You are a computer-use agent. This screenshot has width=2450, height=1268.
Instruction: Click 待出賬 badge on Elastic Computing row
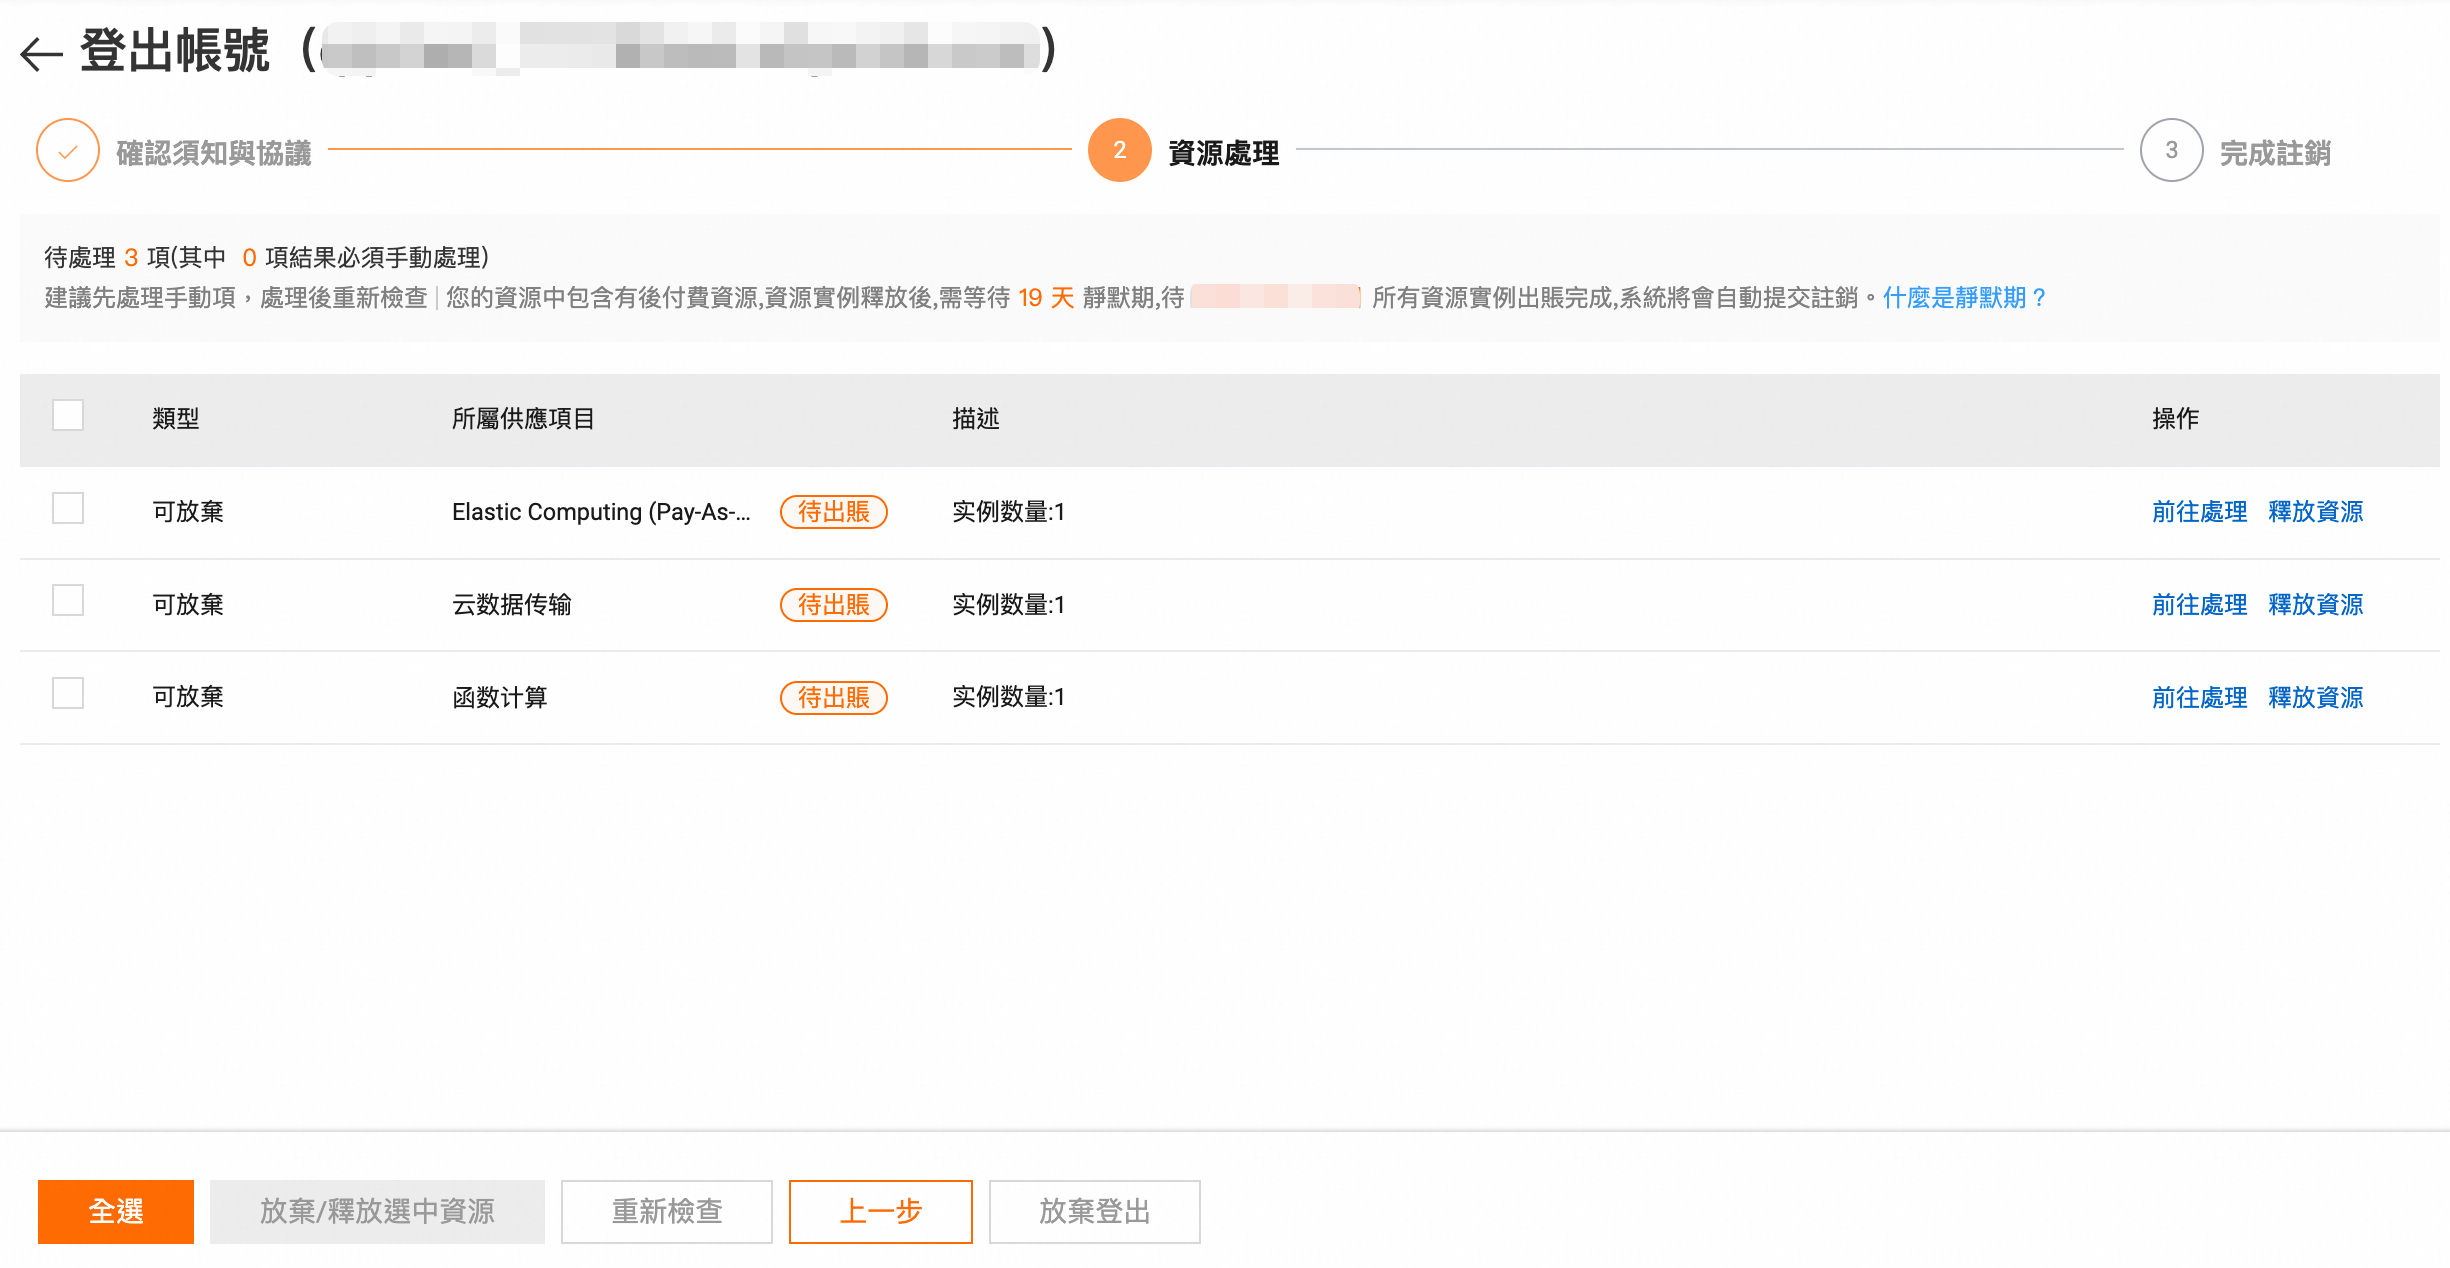coord(833,512)
